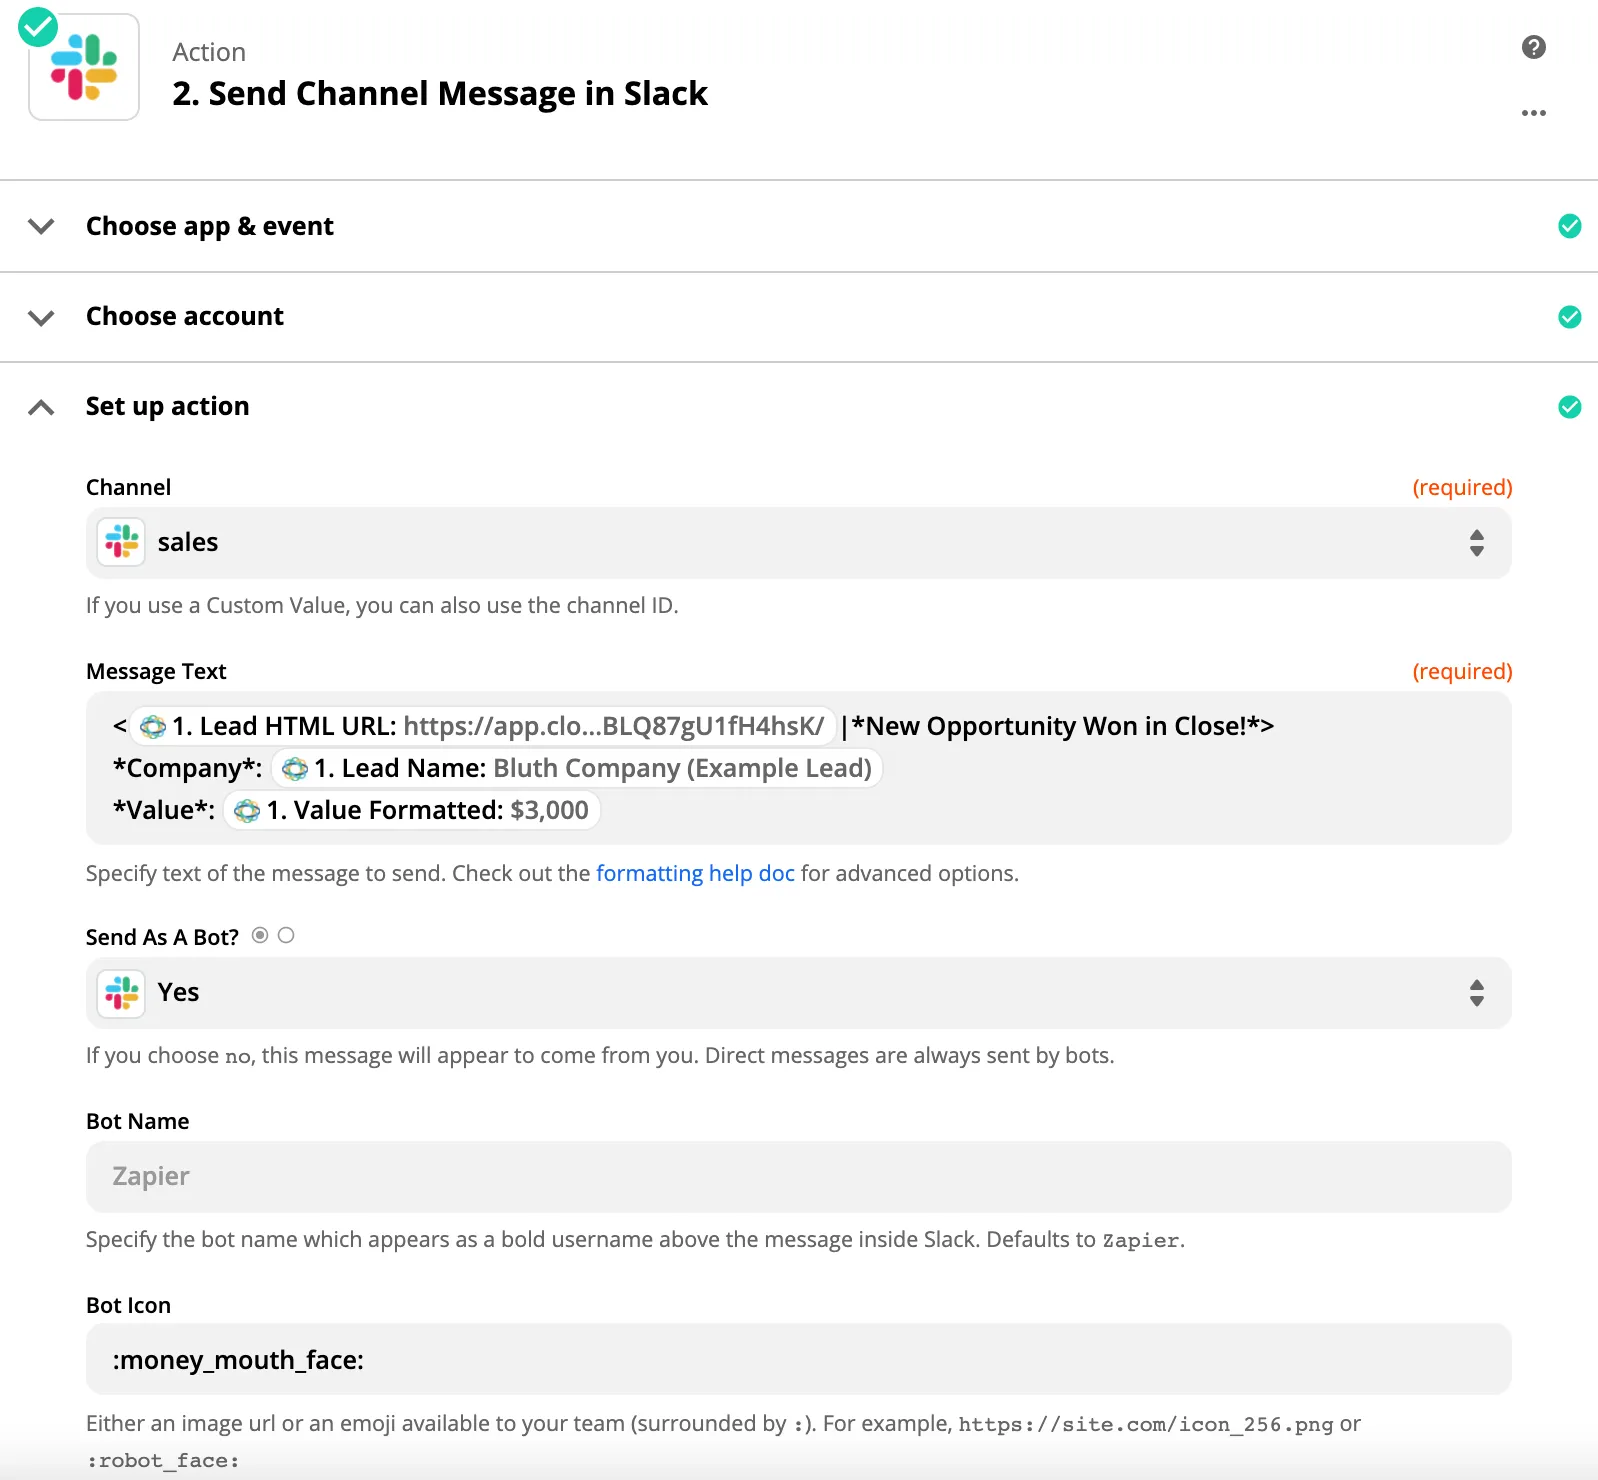Open the Send As A Bot dropdown showing Yes

point(798,993)
